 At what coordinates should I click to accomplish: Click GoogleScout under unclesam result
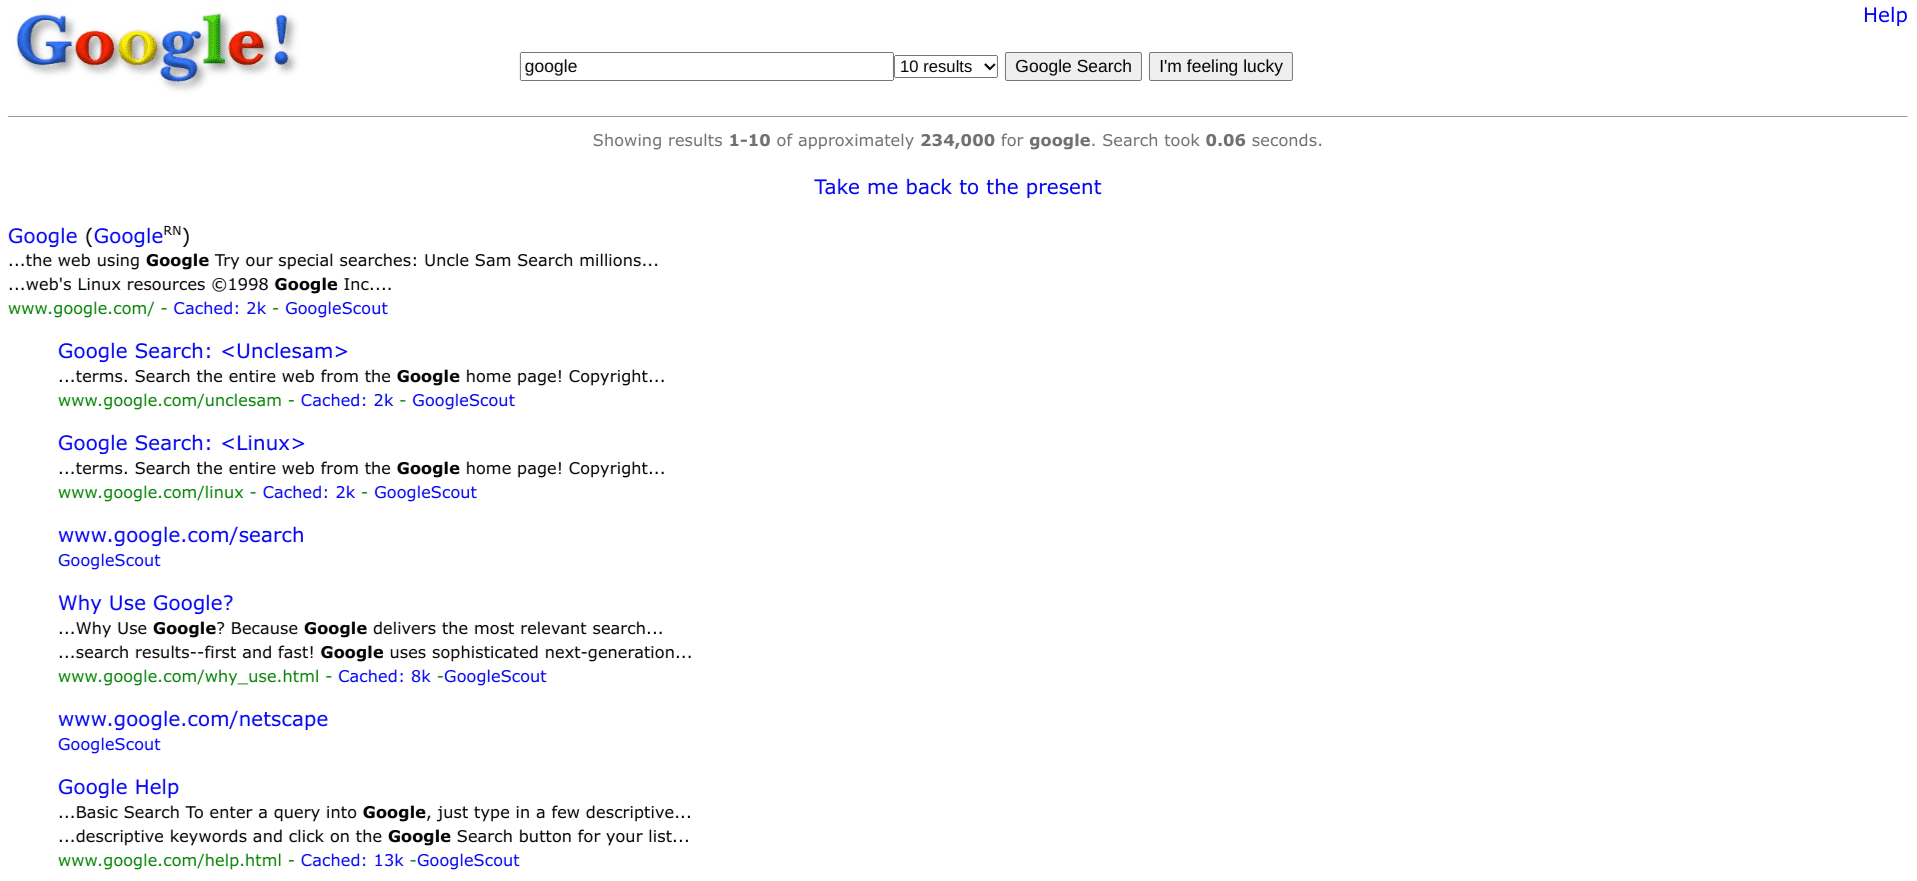point(463,401)
